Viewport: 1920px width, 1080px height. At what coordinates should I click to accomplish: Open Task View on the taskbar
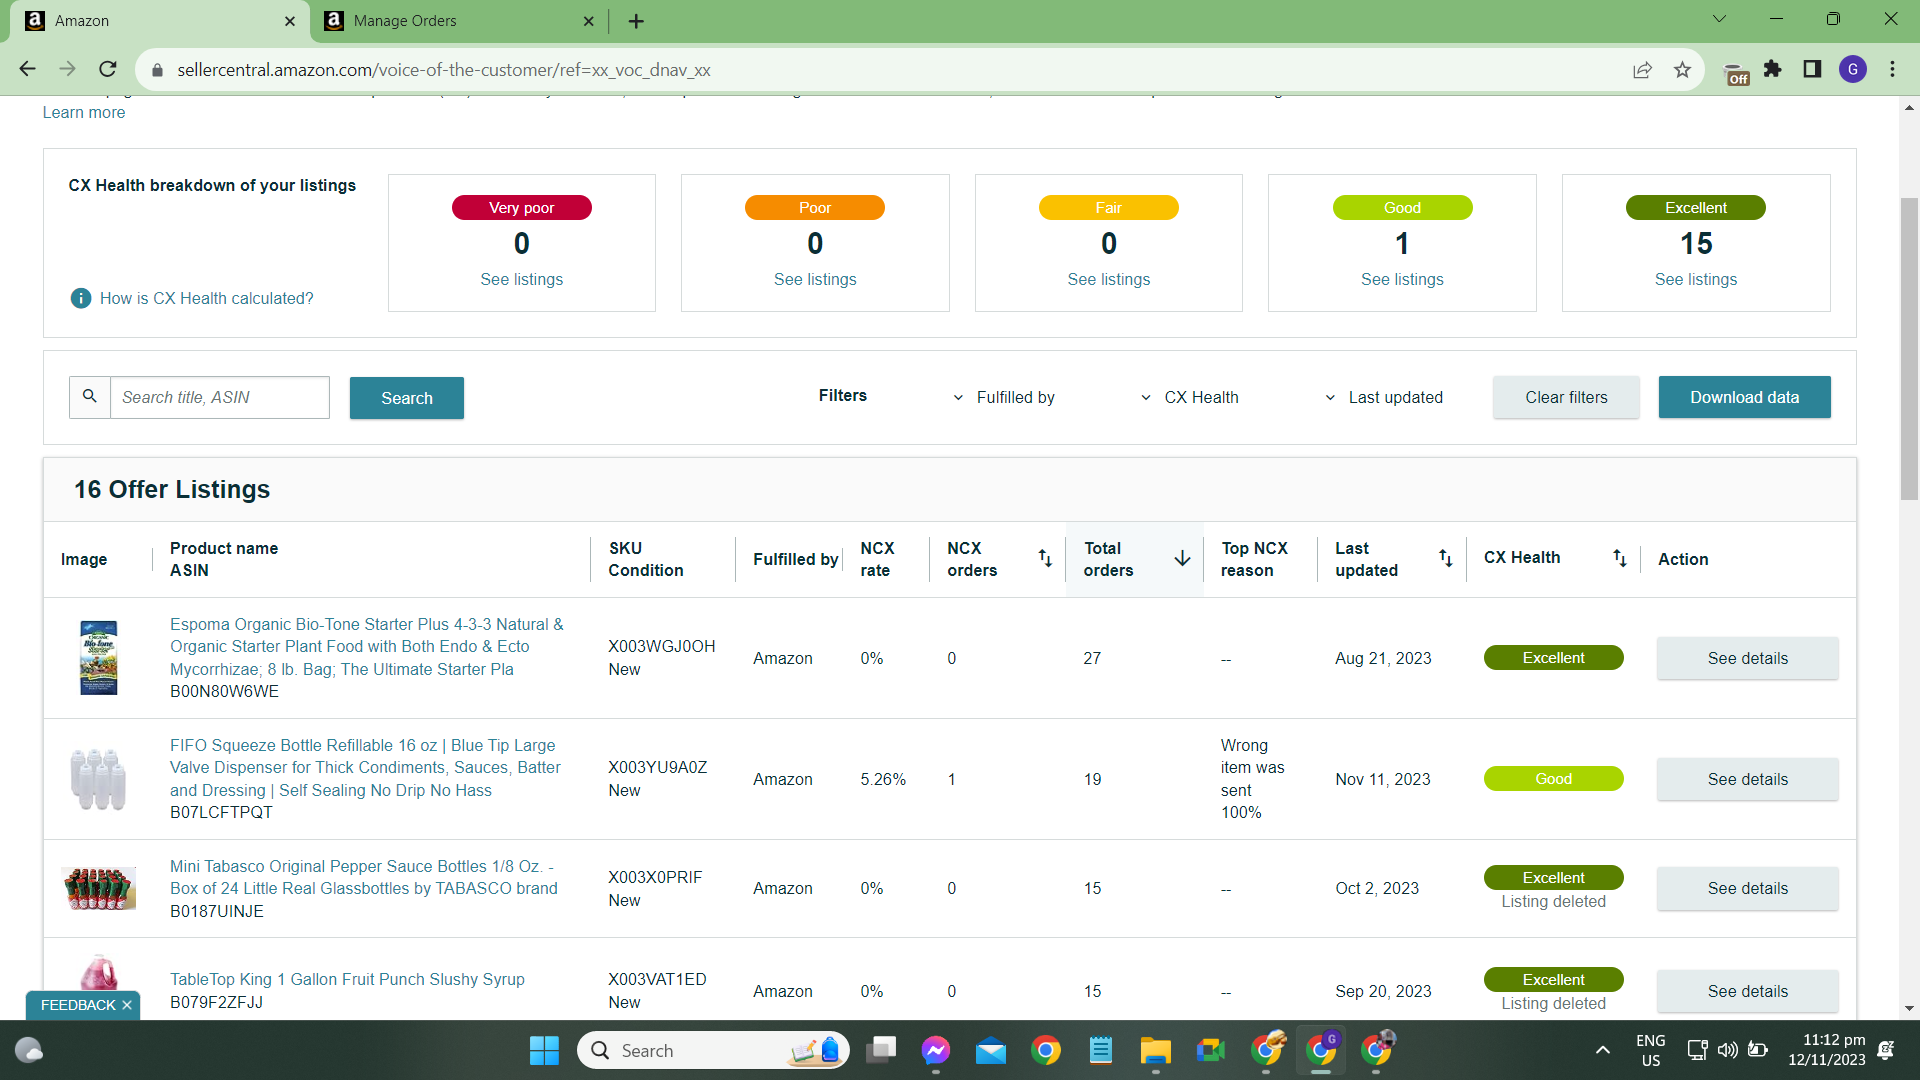[881, 1050]
